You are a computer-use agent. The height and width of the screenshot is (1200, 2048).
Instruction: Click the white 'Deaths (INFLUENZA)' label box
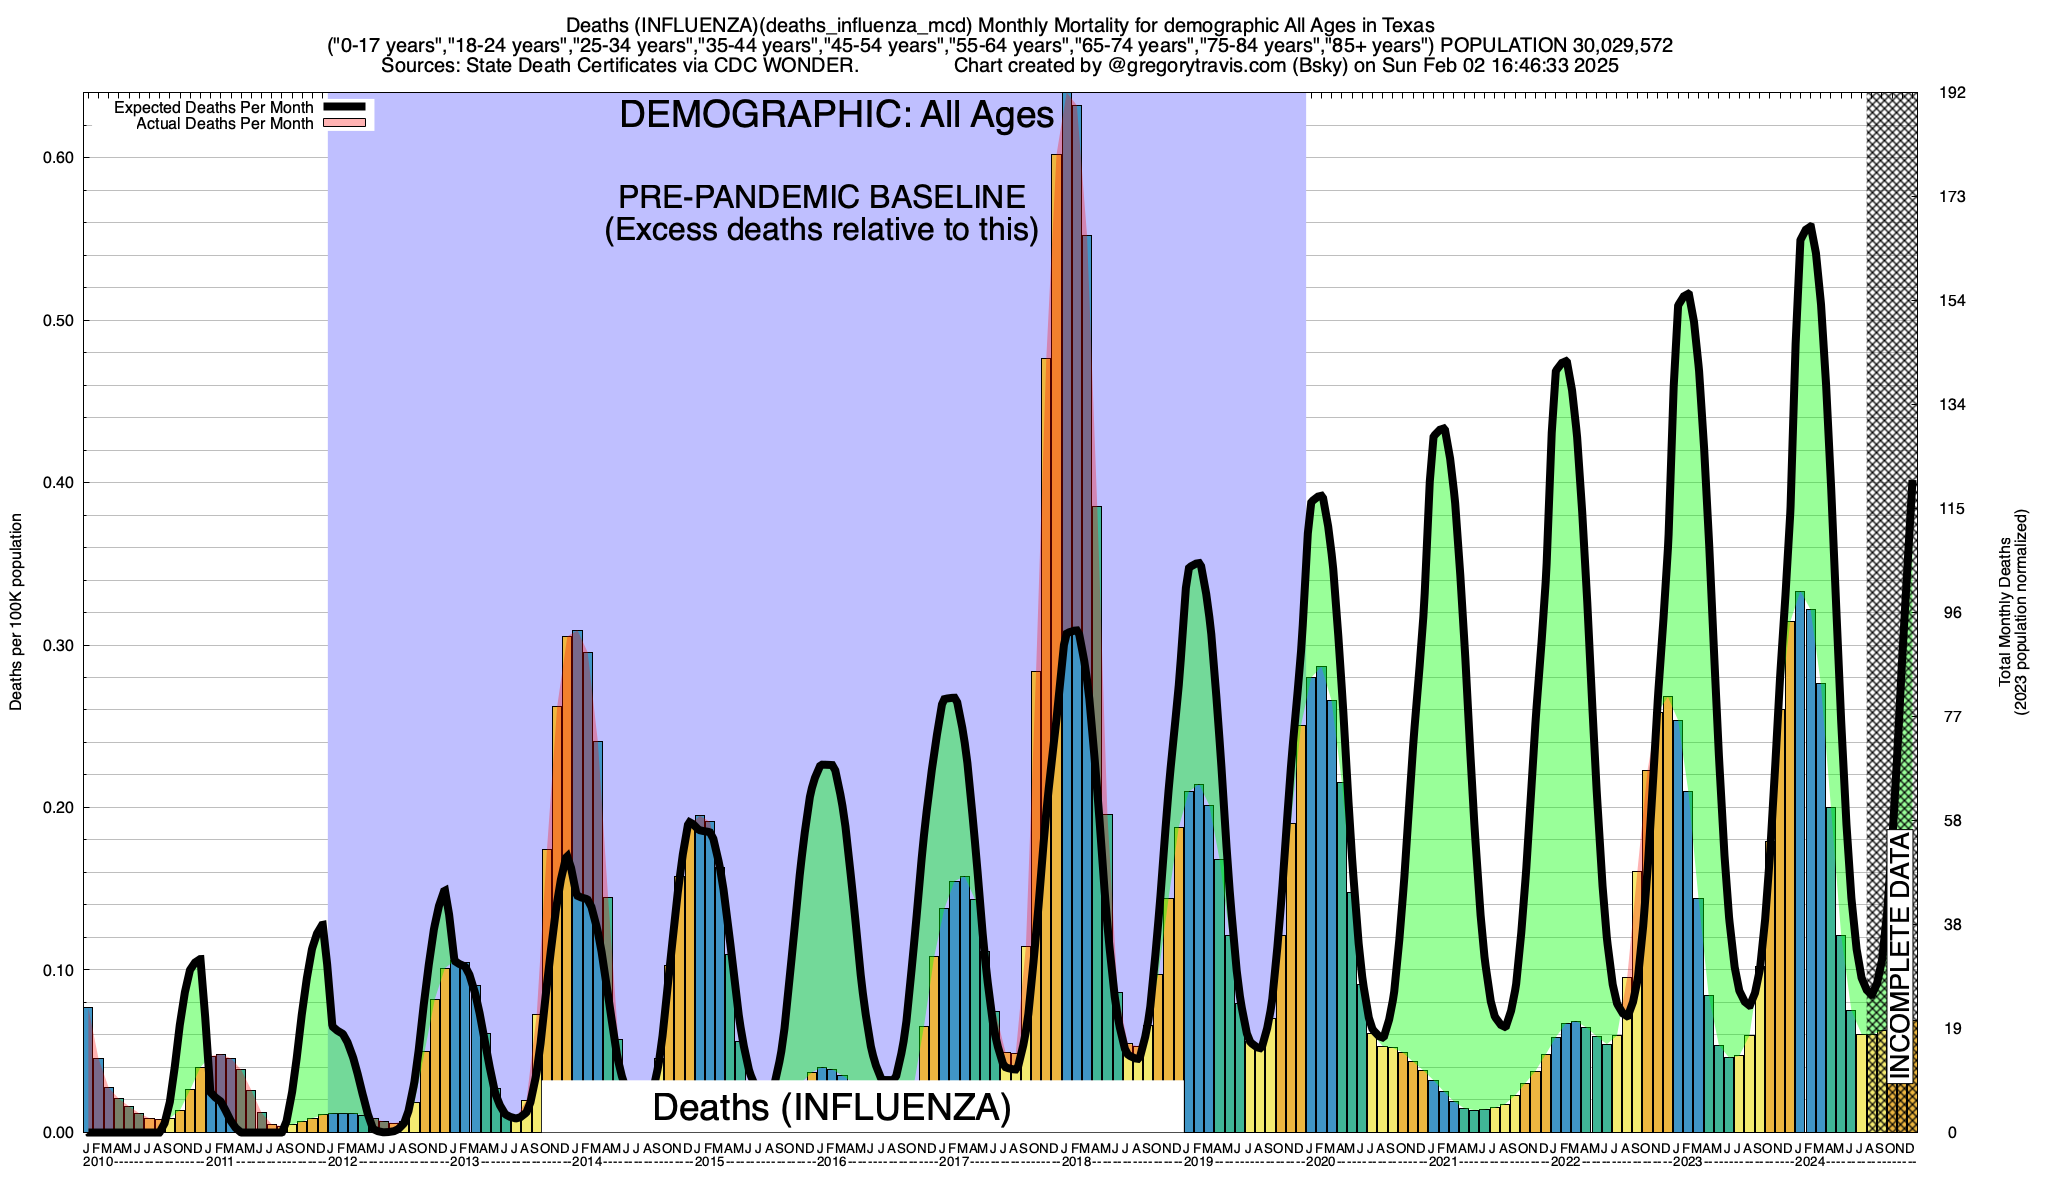click(x=831, y=1107)
